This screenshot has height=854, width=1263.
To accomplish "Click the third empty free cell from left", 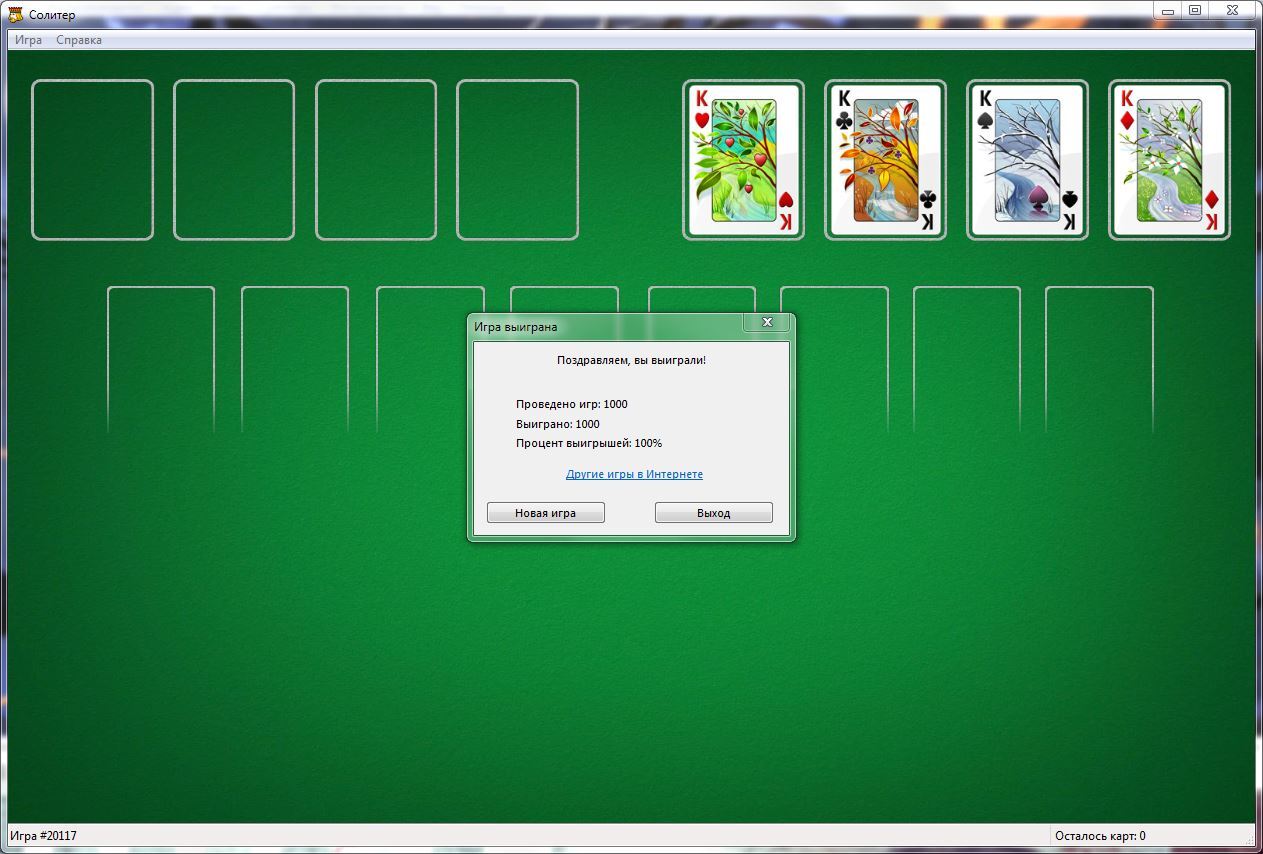I will coord(376,160).
